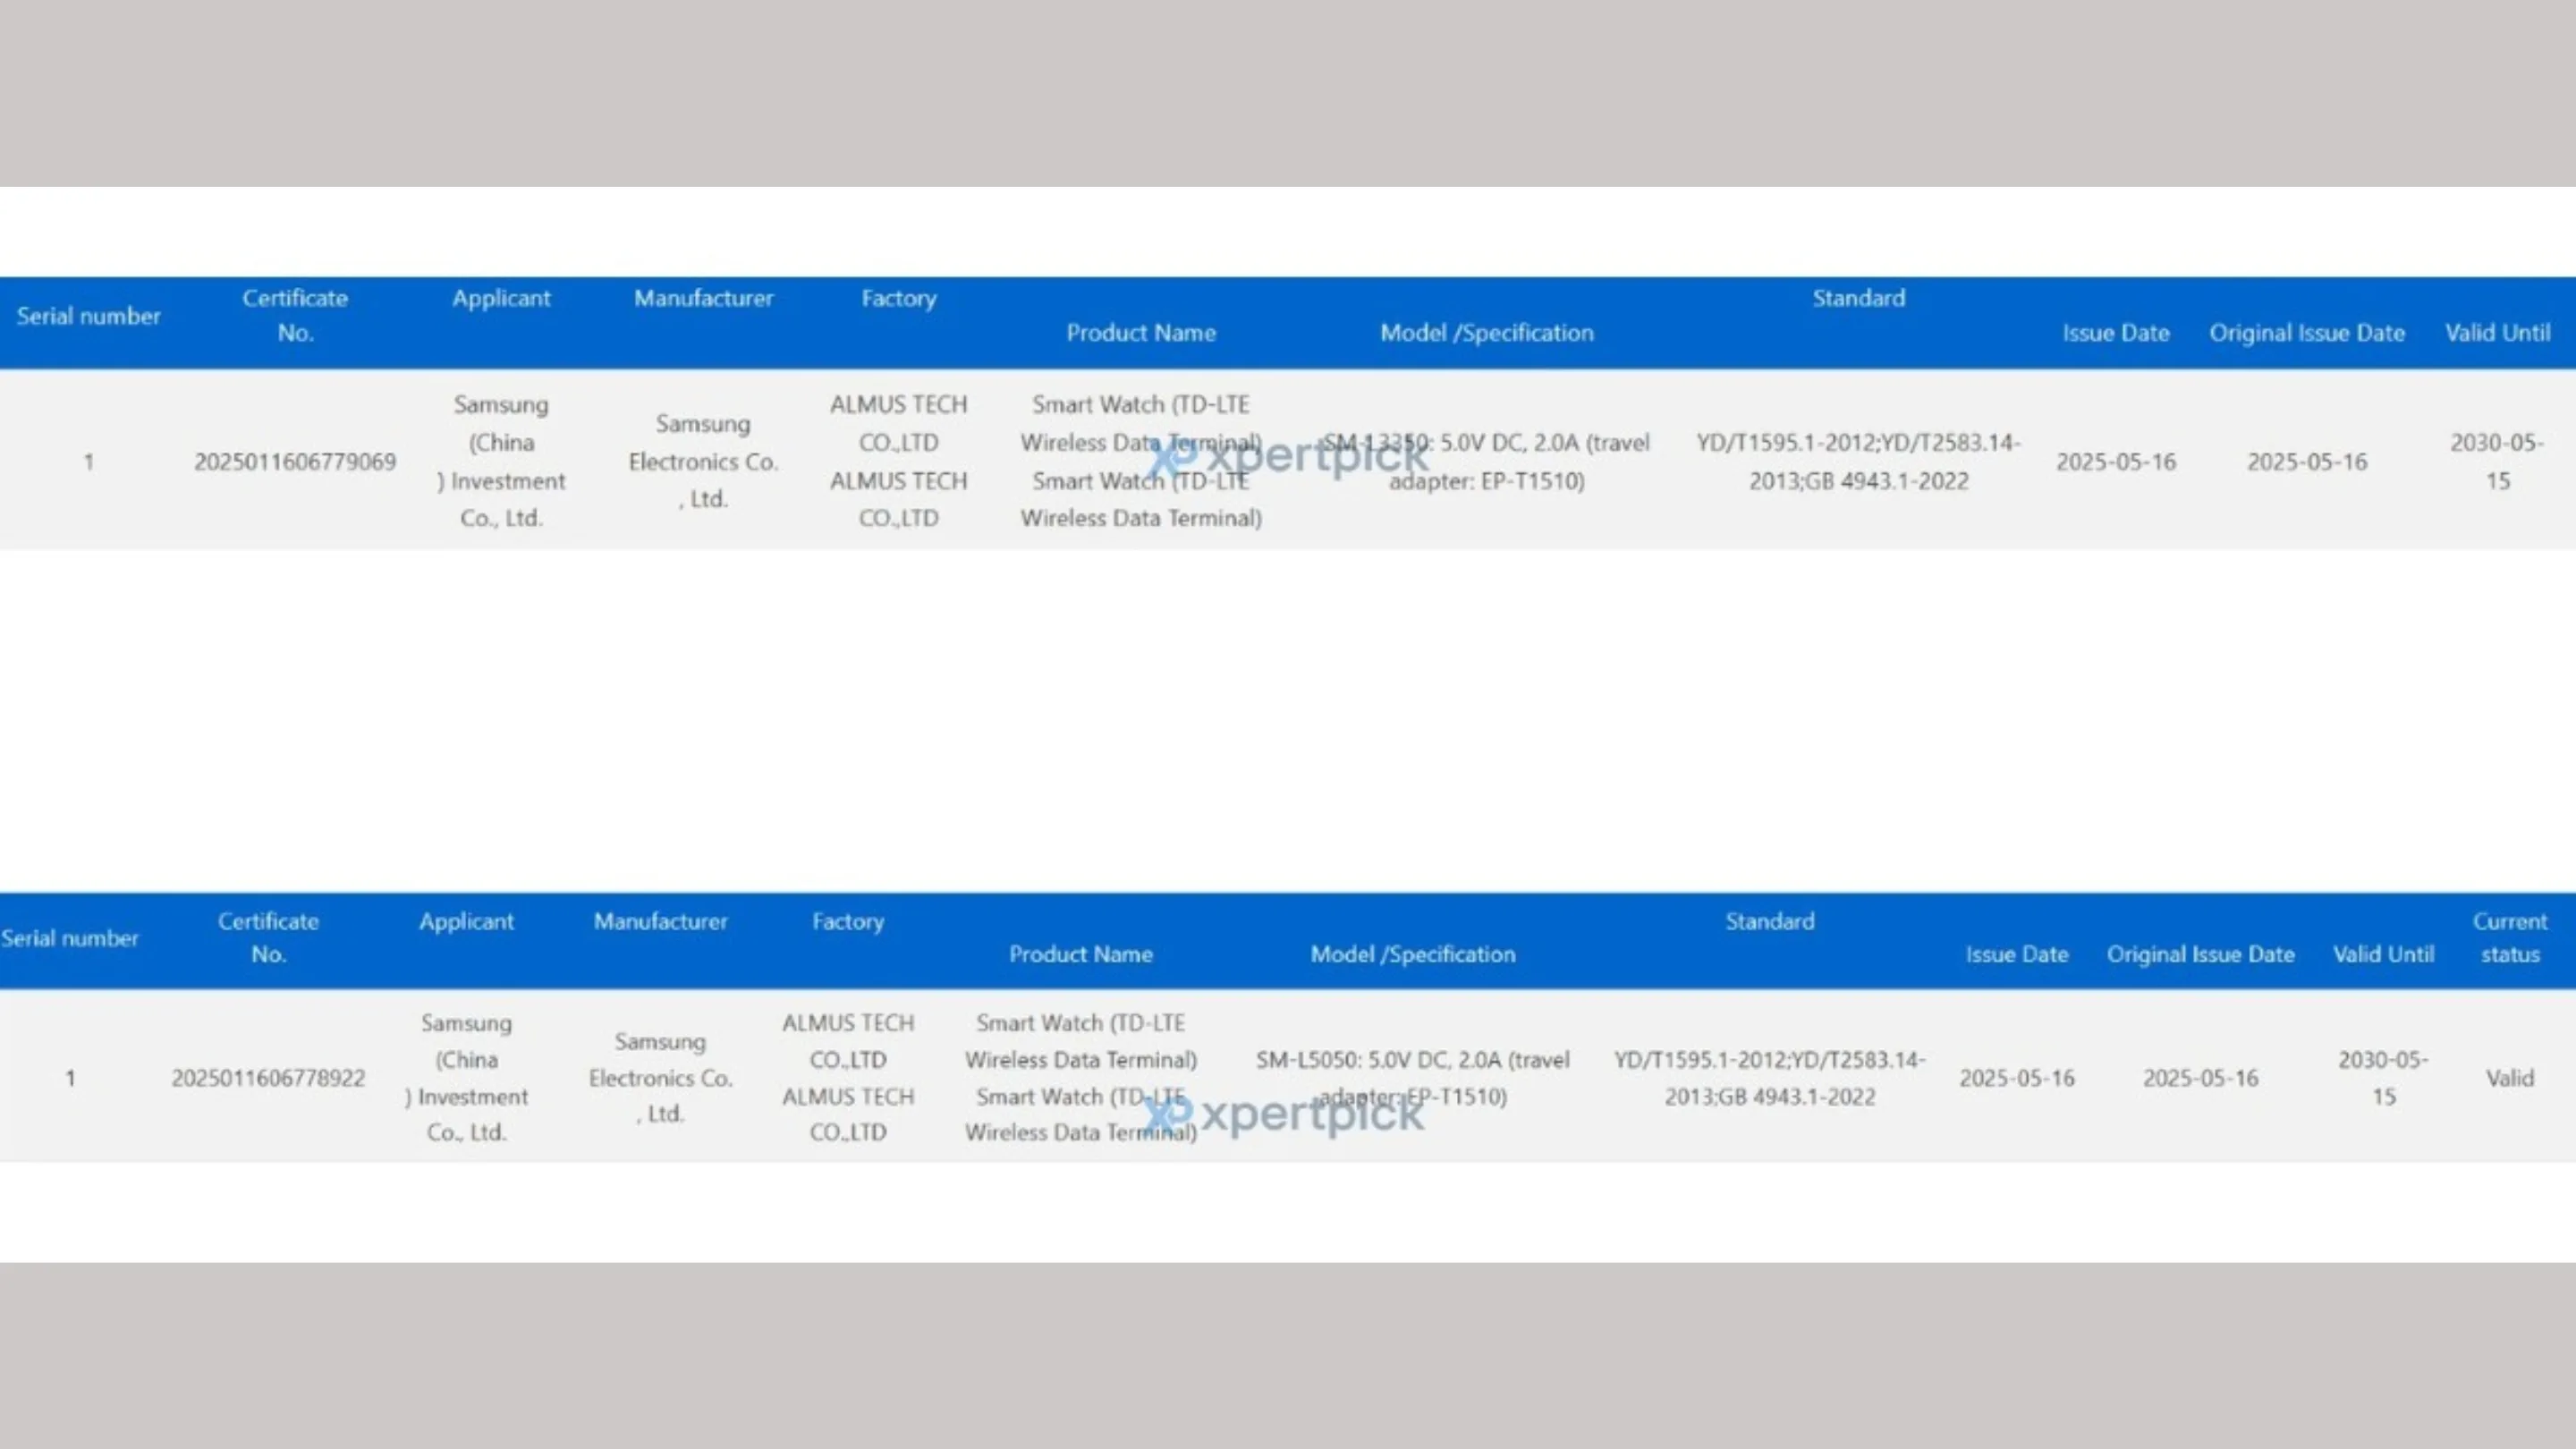The image size is (2576, 1449).
Task: Select 2030-05-15 Valid Until in SM-L3350 row
Action: pos(2497,461)
